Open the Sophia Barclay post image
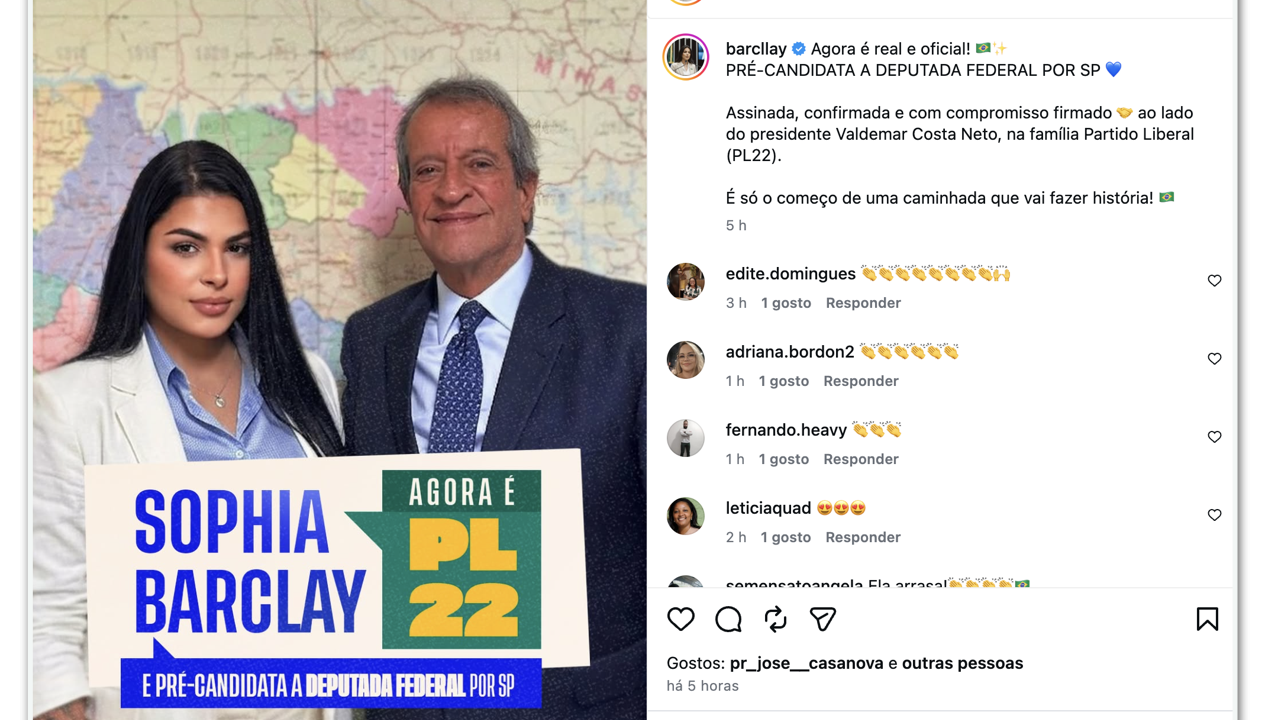Image resolution: width=1278 pixels, height=720 pixels. (x=340, y=360)
